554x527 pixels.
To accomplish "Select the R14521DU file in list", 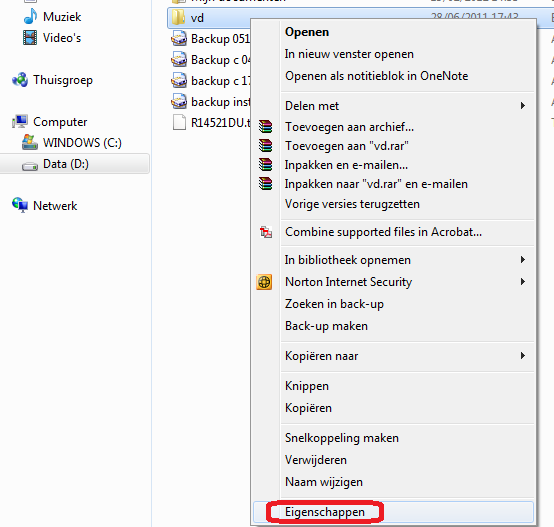I will point(211,123).
